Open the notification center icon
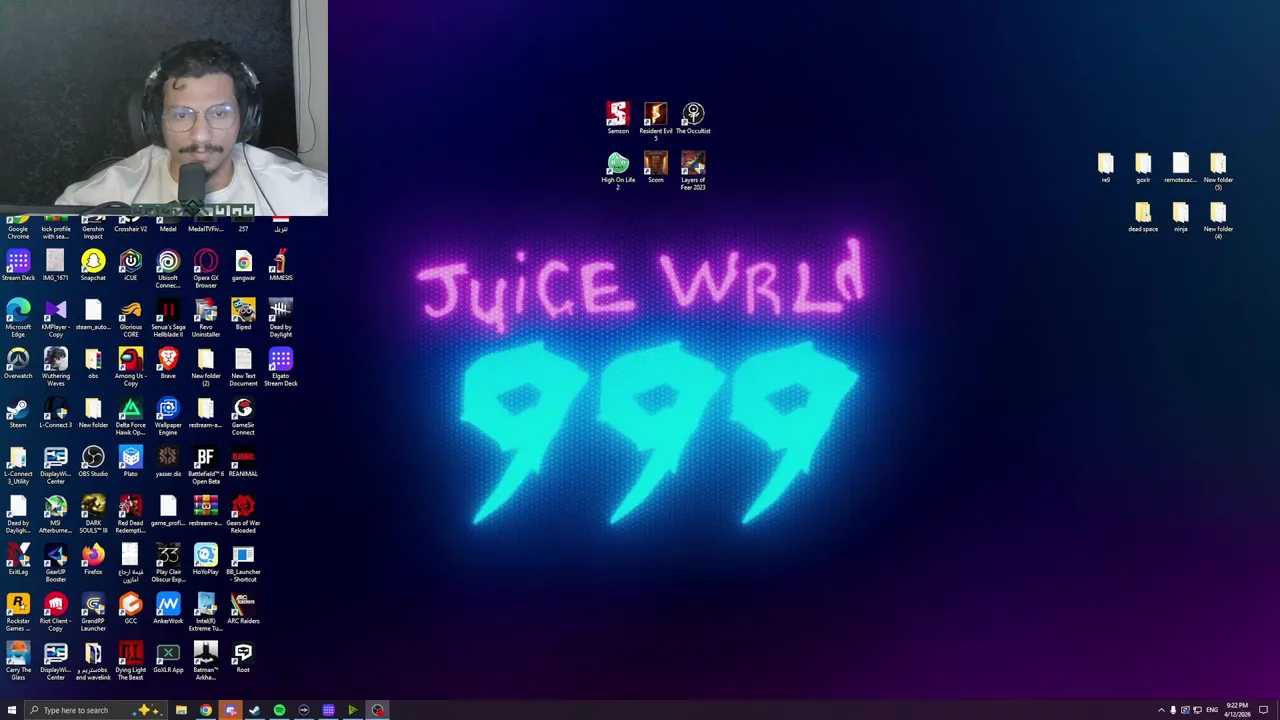Screen dimensions: 1280x720 pyautogui.click(x=1264, y=710)
